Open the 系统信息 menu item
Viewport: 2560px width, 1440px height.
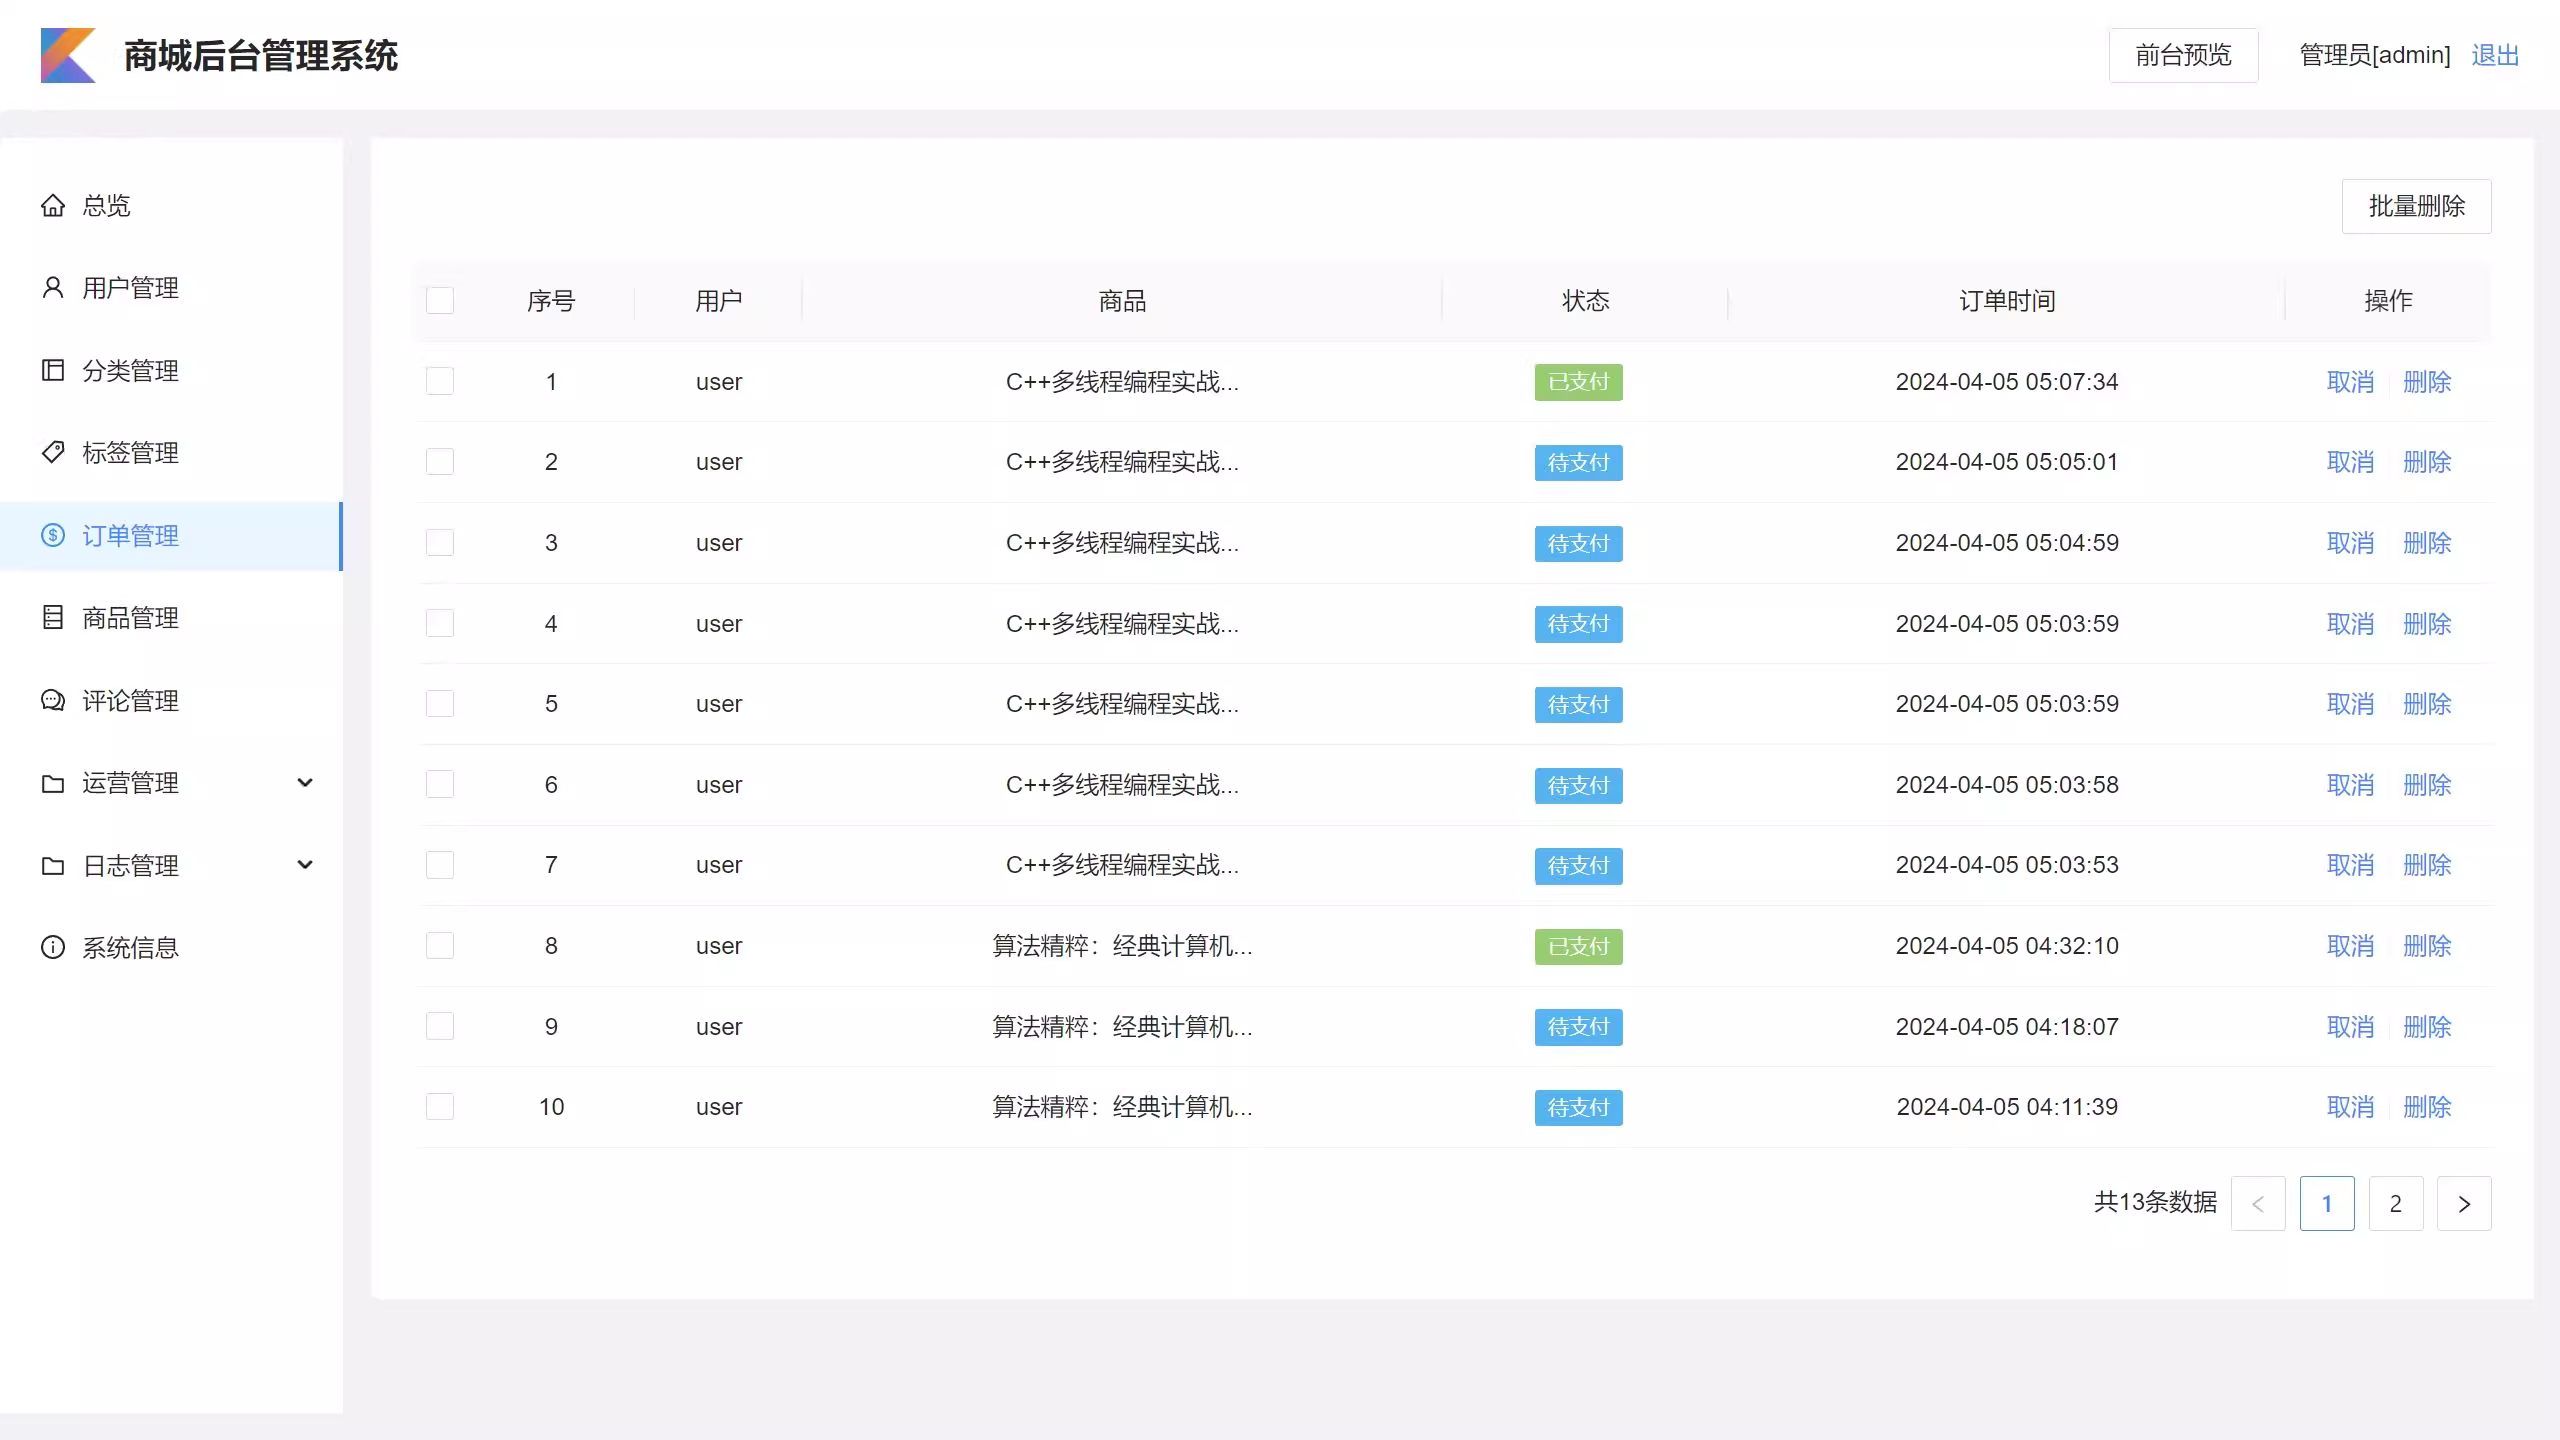[x=171, y=947]
